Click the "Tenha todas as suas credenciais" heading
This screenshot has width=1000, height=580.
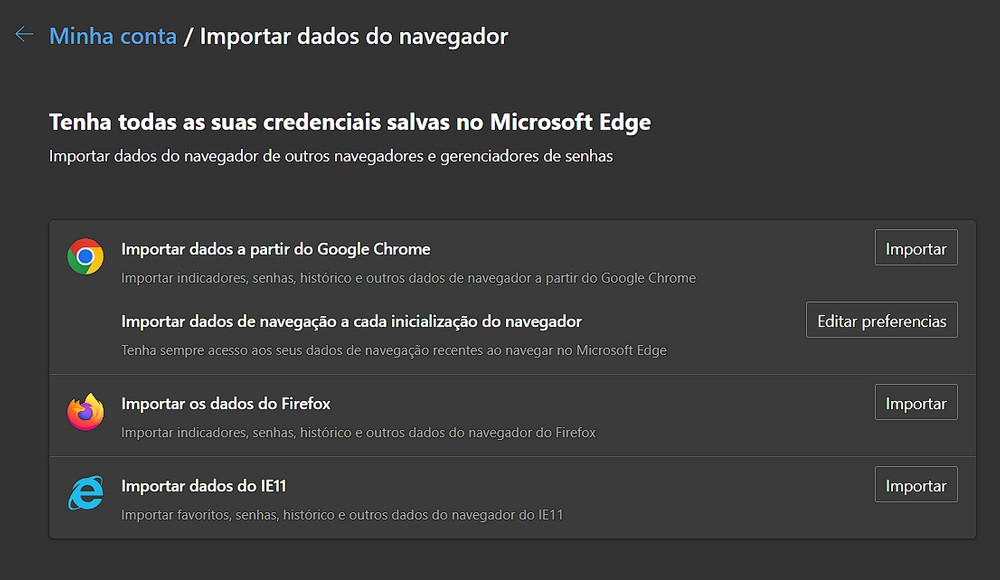click(x=350, y=122)
